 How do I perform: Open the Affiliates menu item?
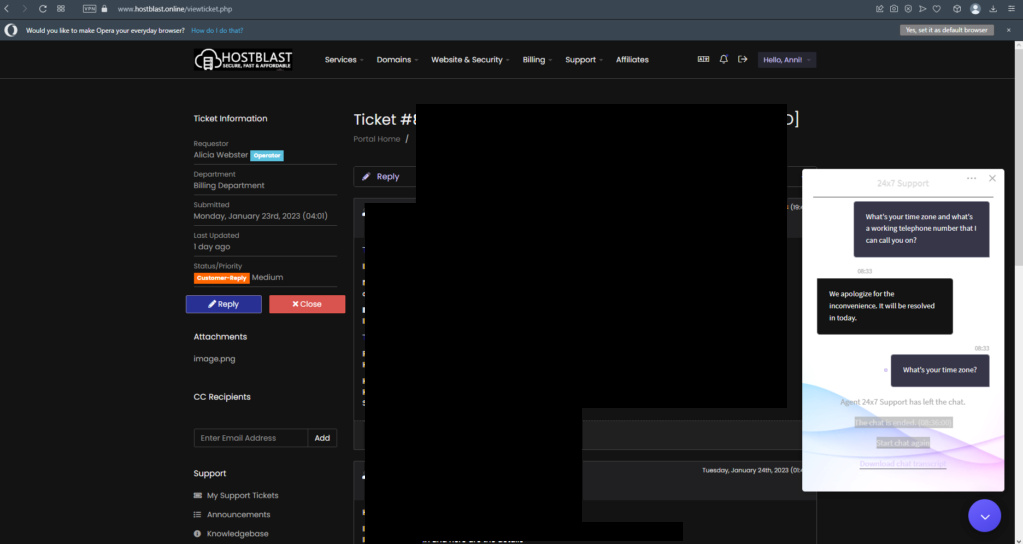click(632, 59)
